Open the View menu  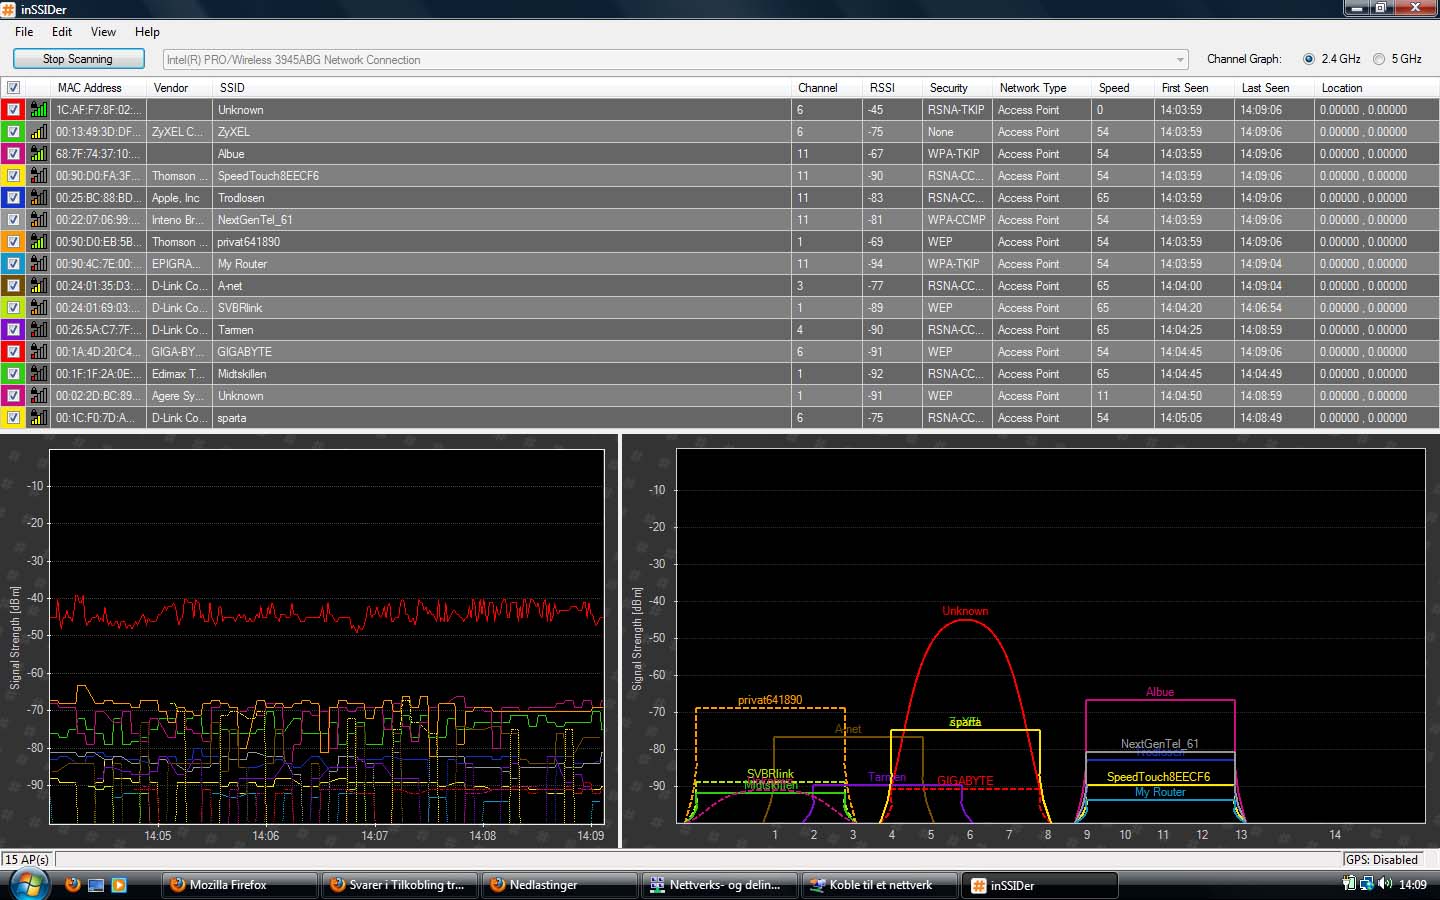103,32
